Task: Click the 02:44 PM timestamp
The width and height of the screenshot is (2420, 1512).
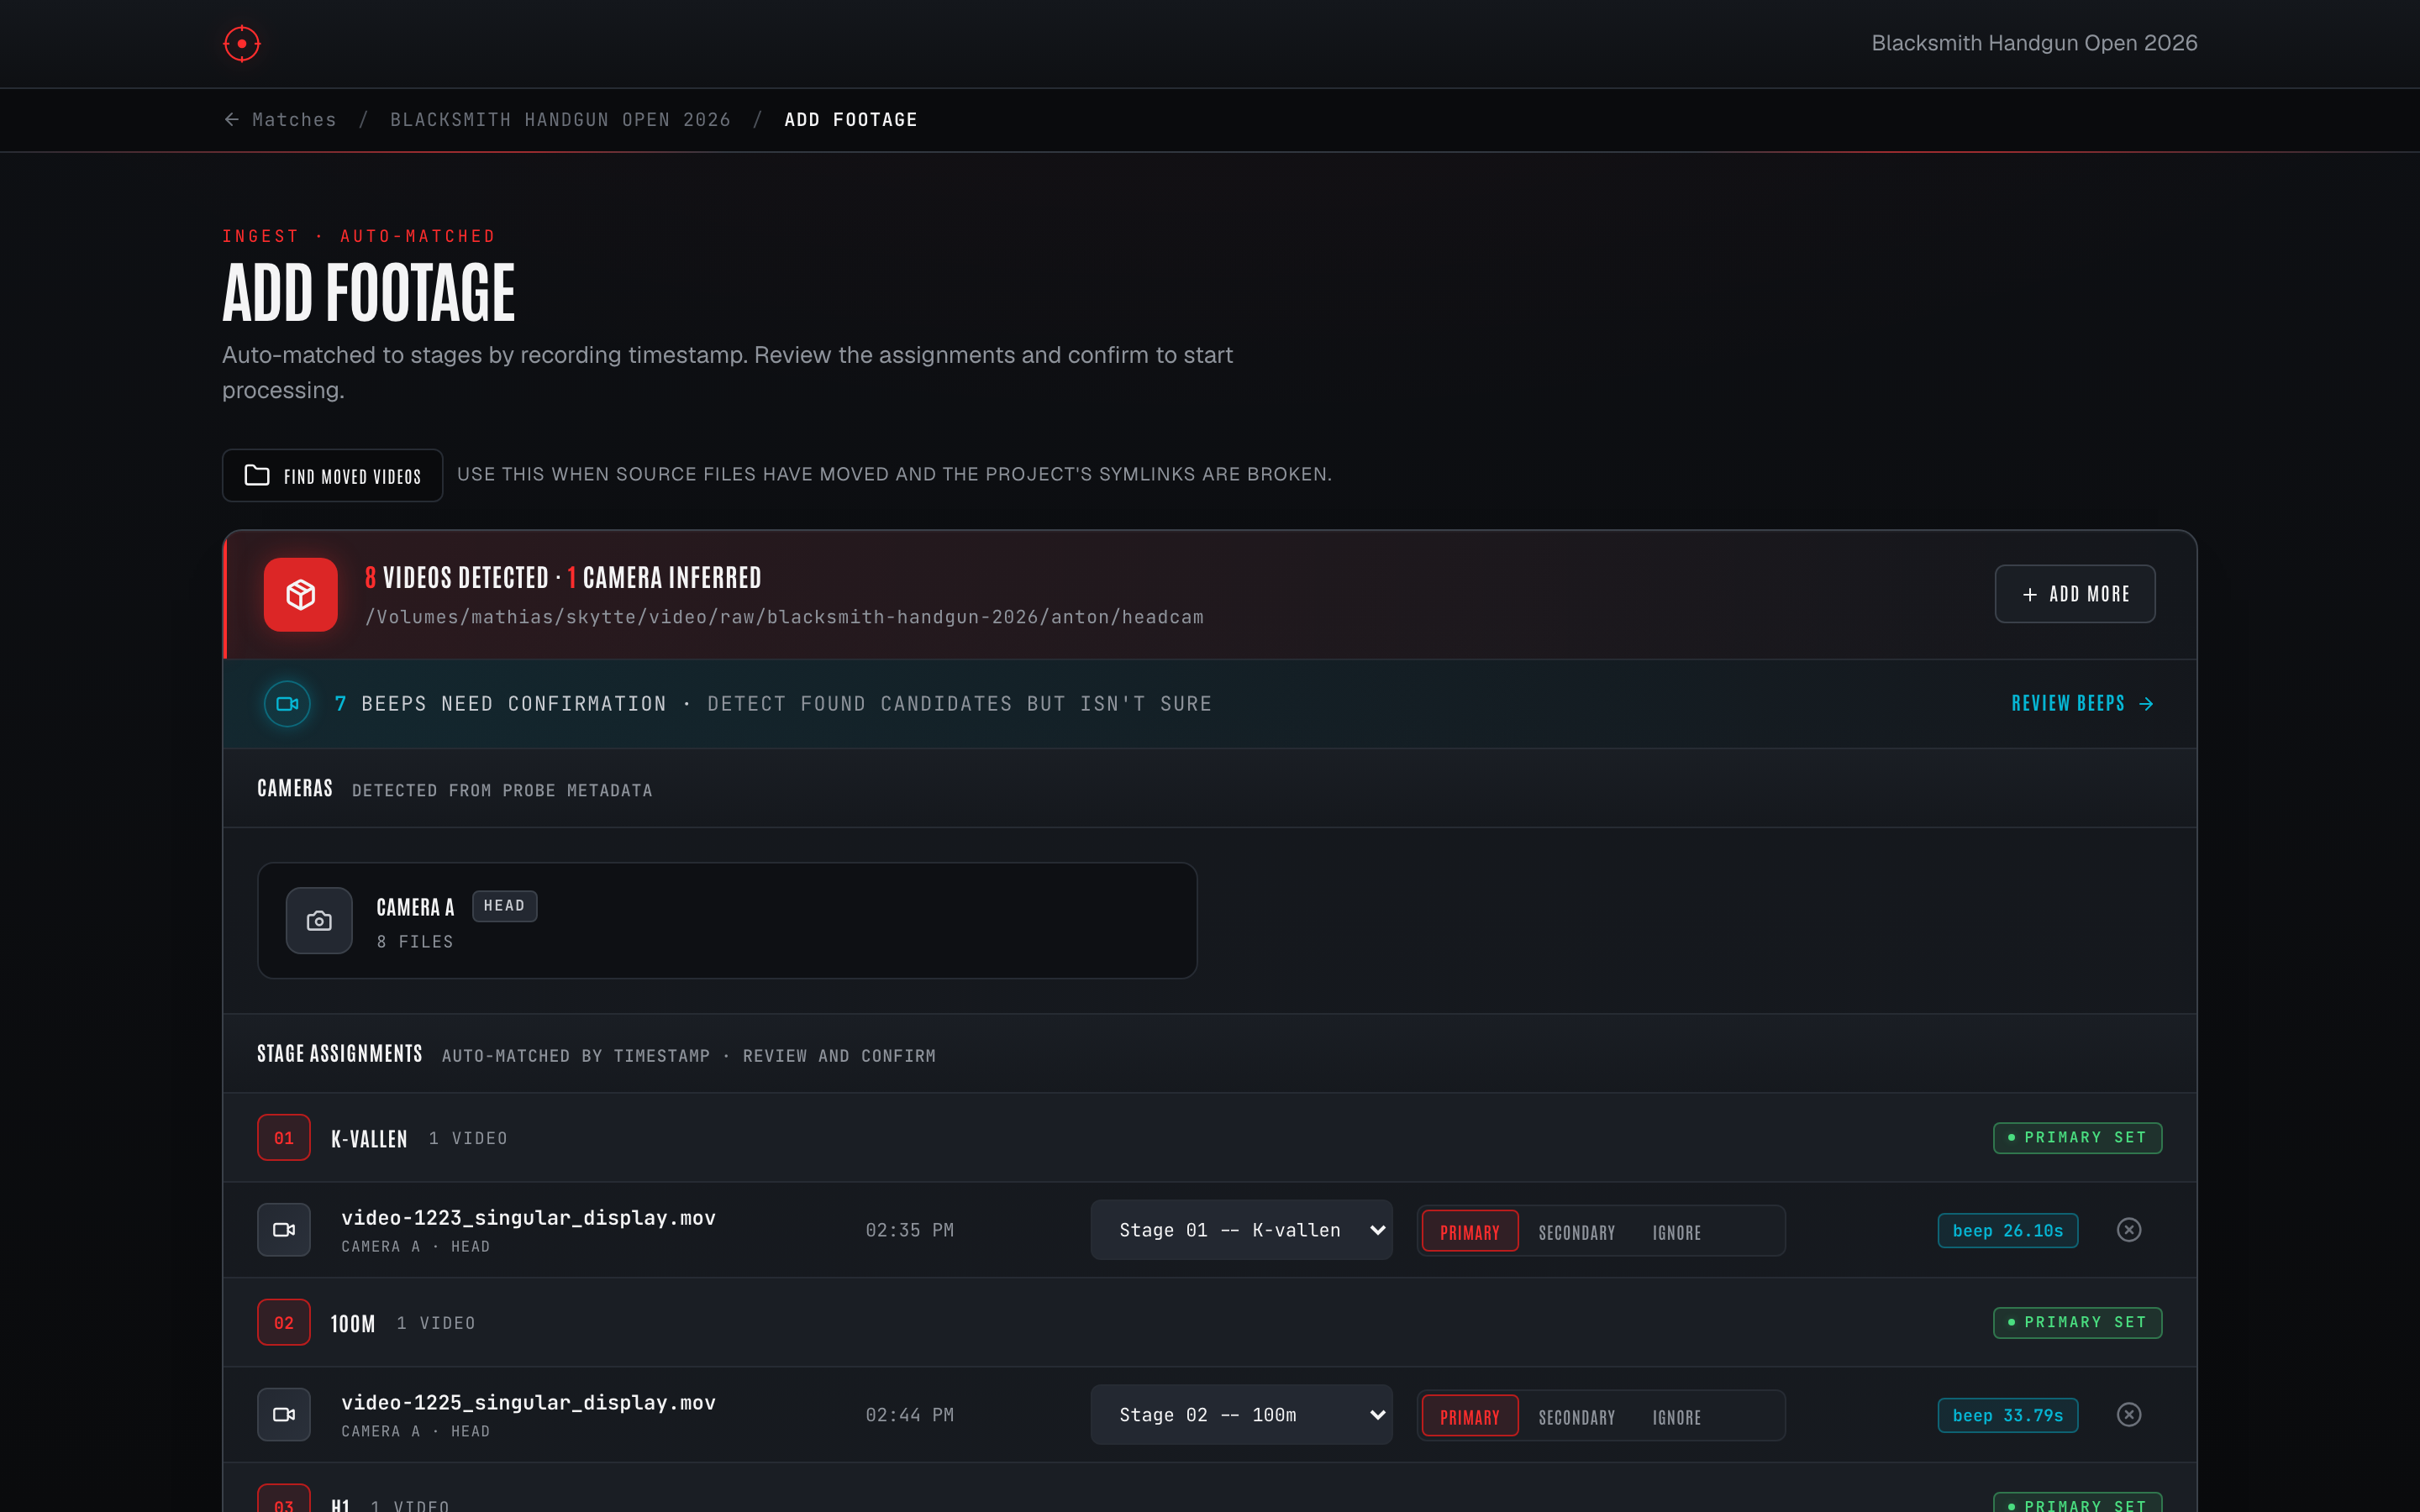Action: coord(909,1415)
